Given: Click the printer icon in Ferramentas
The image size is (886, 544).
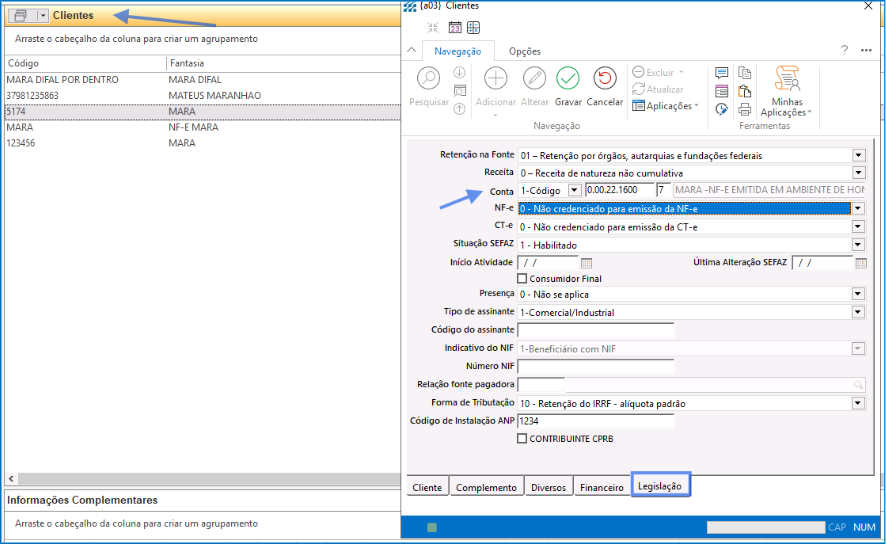Looking at the screenshot, I should (744, 109).
